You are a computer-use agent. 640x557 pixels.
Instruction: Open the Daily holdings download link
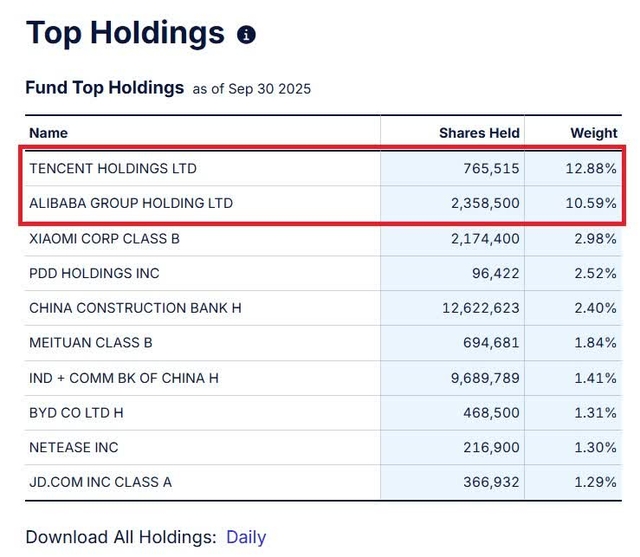[246, 537]
